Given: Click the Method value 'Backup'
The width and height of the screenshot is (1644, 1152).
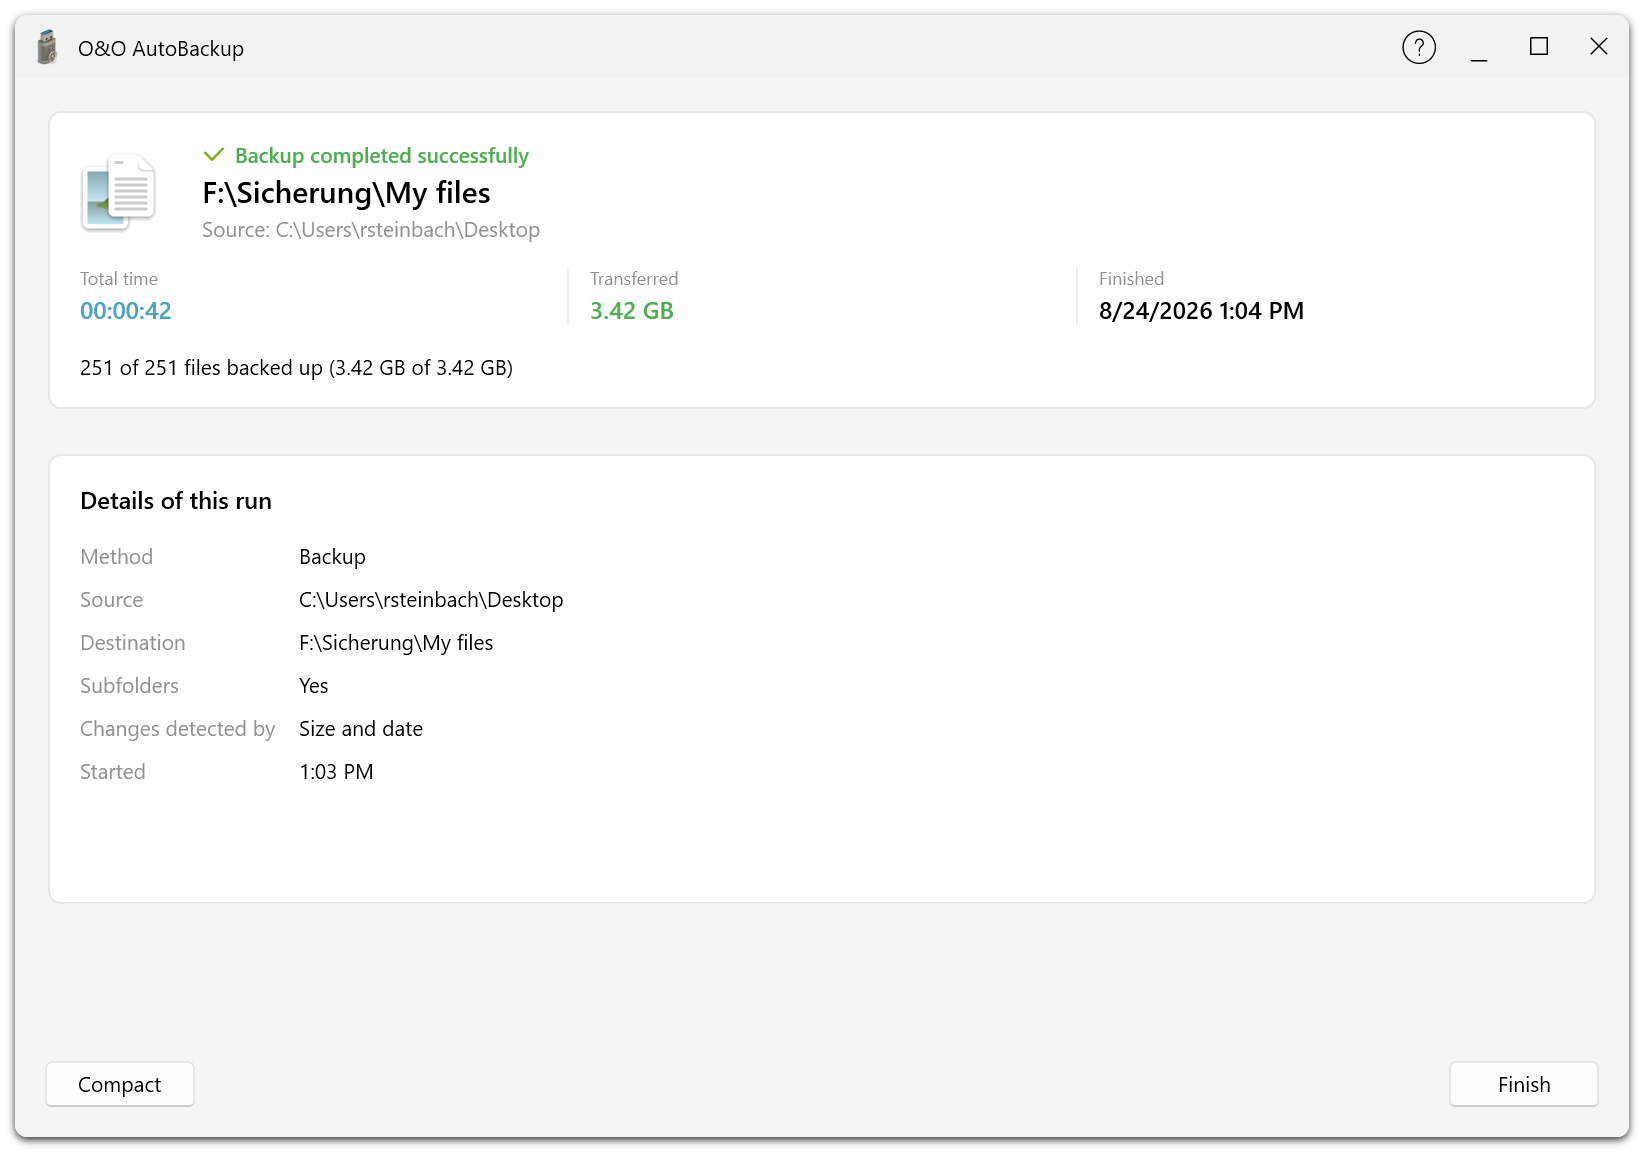Looking at the screenshot, I should tap(332, 557).
